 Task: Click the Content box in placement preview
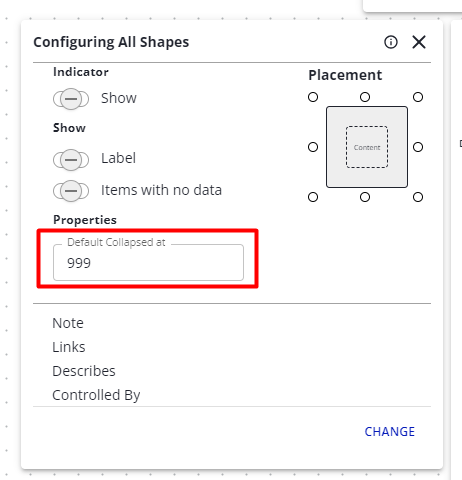coord(367,147)
